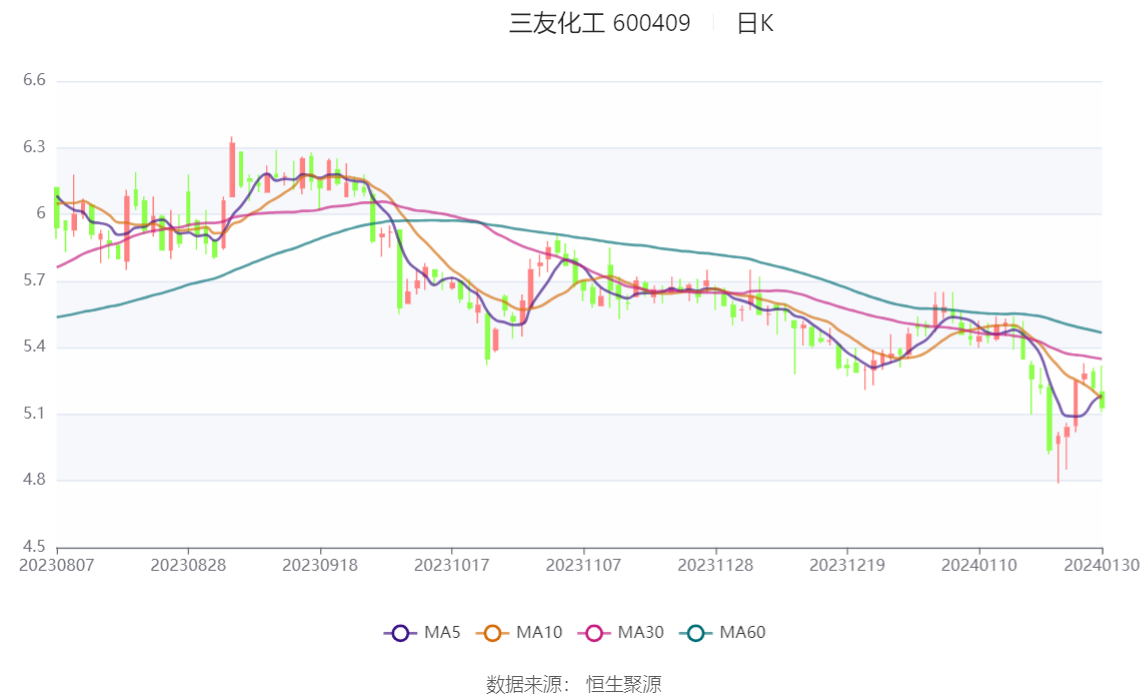Click the 20230918 x-axis date label
1148x699 pixels.
click(x=320, y=565)
